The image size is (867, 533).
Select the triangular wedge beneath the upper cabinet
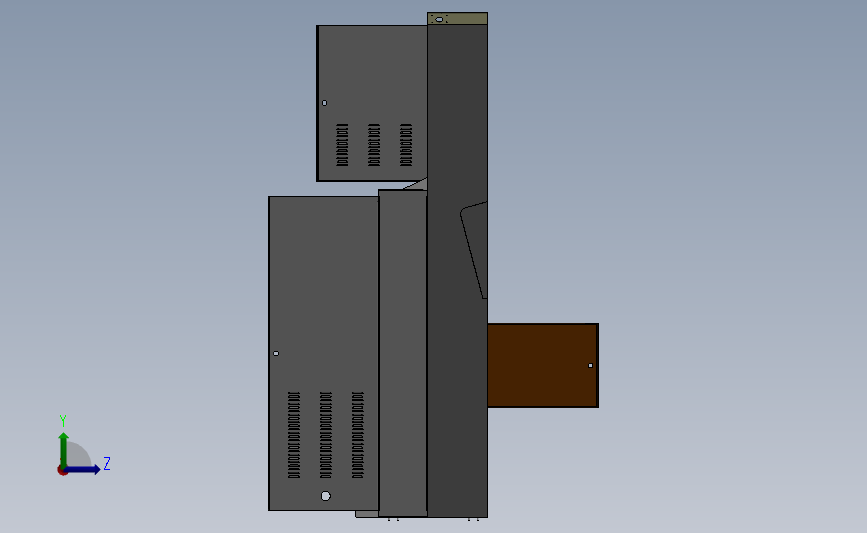[418, 184]
